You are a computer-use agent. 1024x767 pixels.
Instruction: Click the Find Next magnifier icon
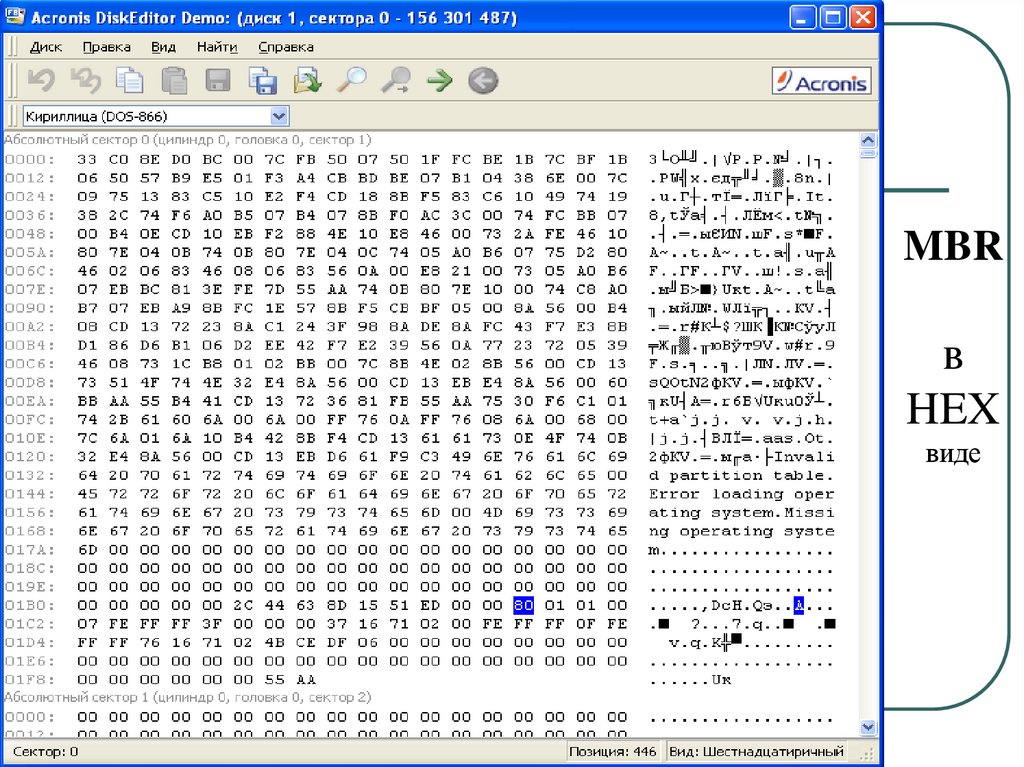pyautogui.click(x=396, y=80)
